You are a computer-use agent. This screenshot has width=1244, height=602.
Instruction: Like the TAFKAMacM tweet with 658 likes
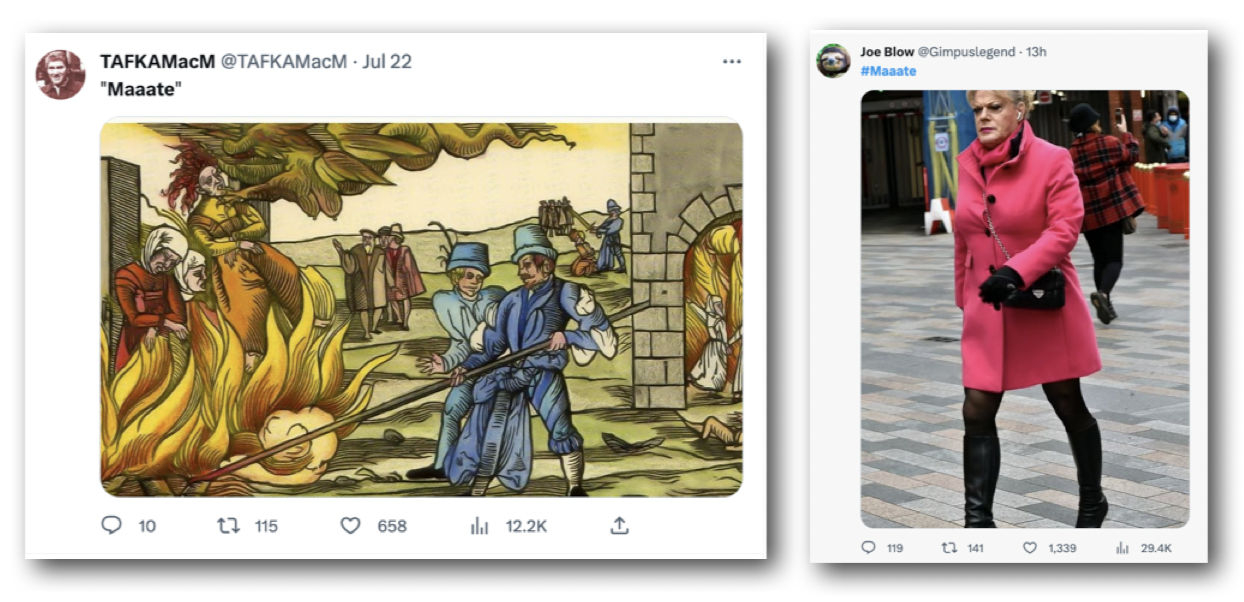click(x=350, y=525)
